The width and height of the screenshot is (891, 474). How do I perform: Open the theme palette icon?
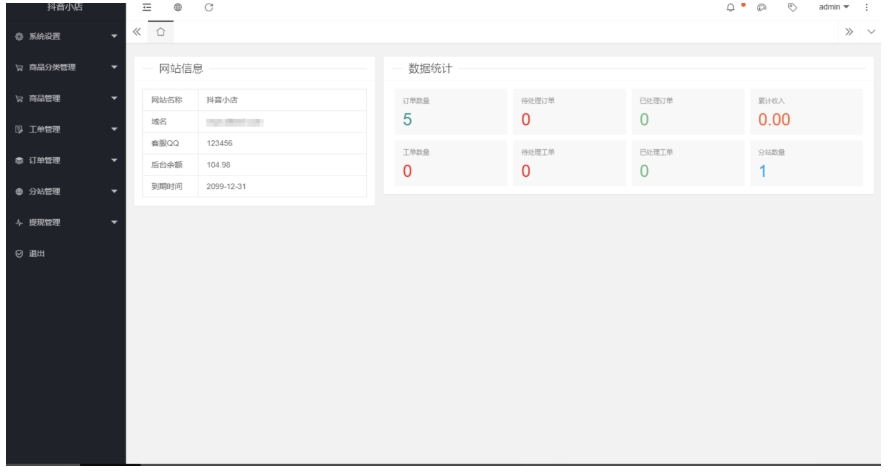[762, 8]
